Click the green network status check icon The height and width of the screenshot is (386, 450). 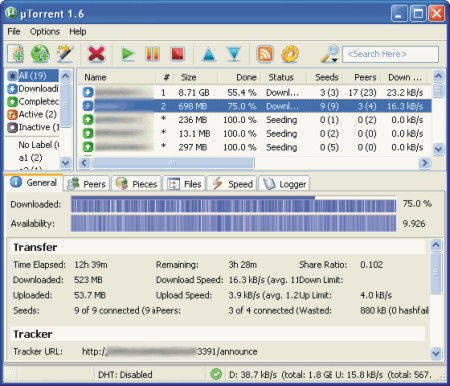(x=216, y=374)
